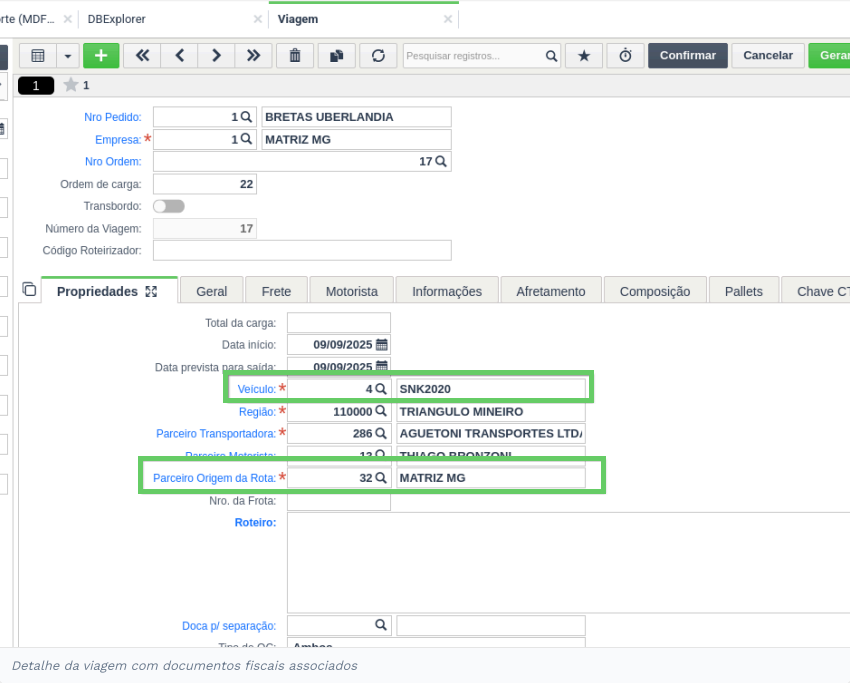
Task: Open grid view mode icon
Action: (x=38, y=56)
